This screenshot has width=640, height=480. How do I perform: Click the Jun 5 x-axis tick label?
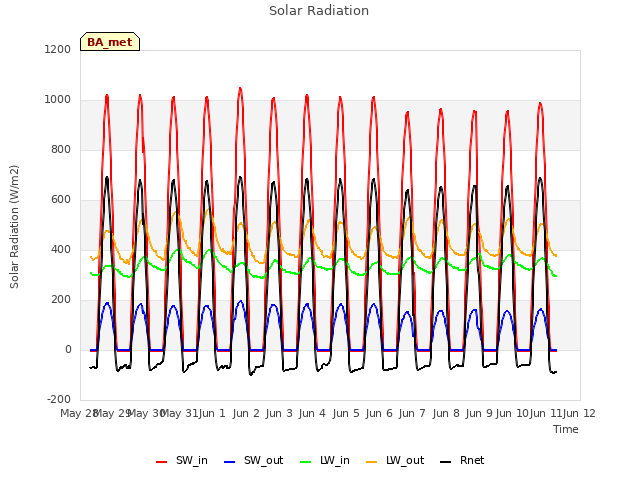(x=346, y=413)
